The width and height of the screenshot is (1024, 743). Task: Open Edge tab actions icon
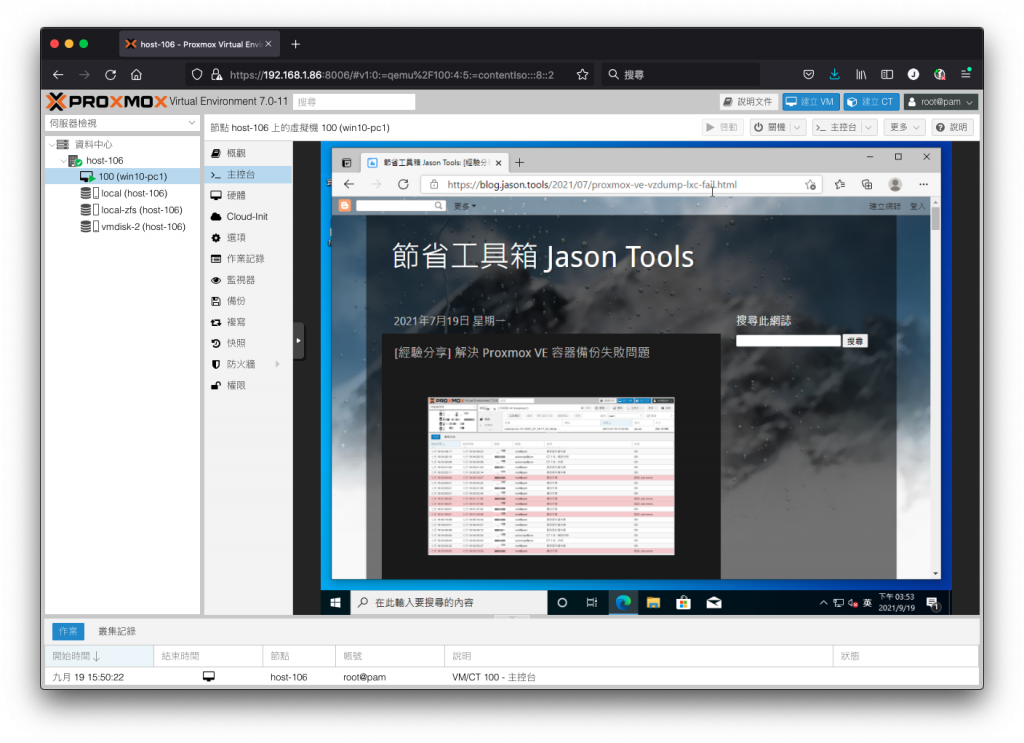[x=347, y=163]
